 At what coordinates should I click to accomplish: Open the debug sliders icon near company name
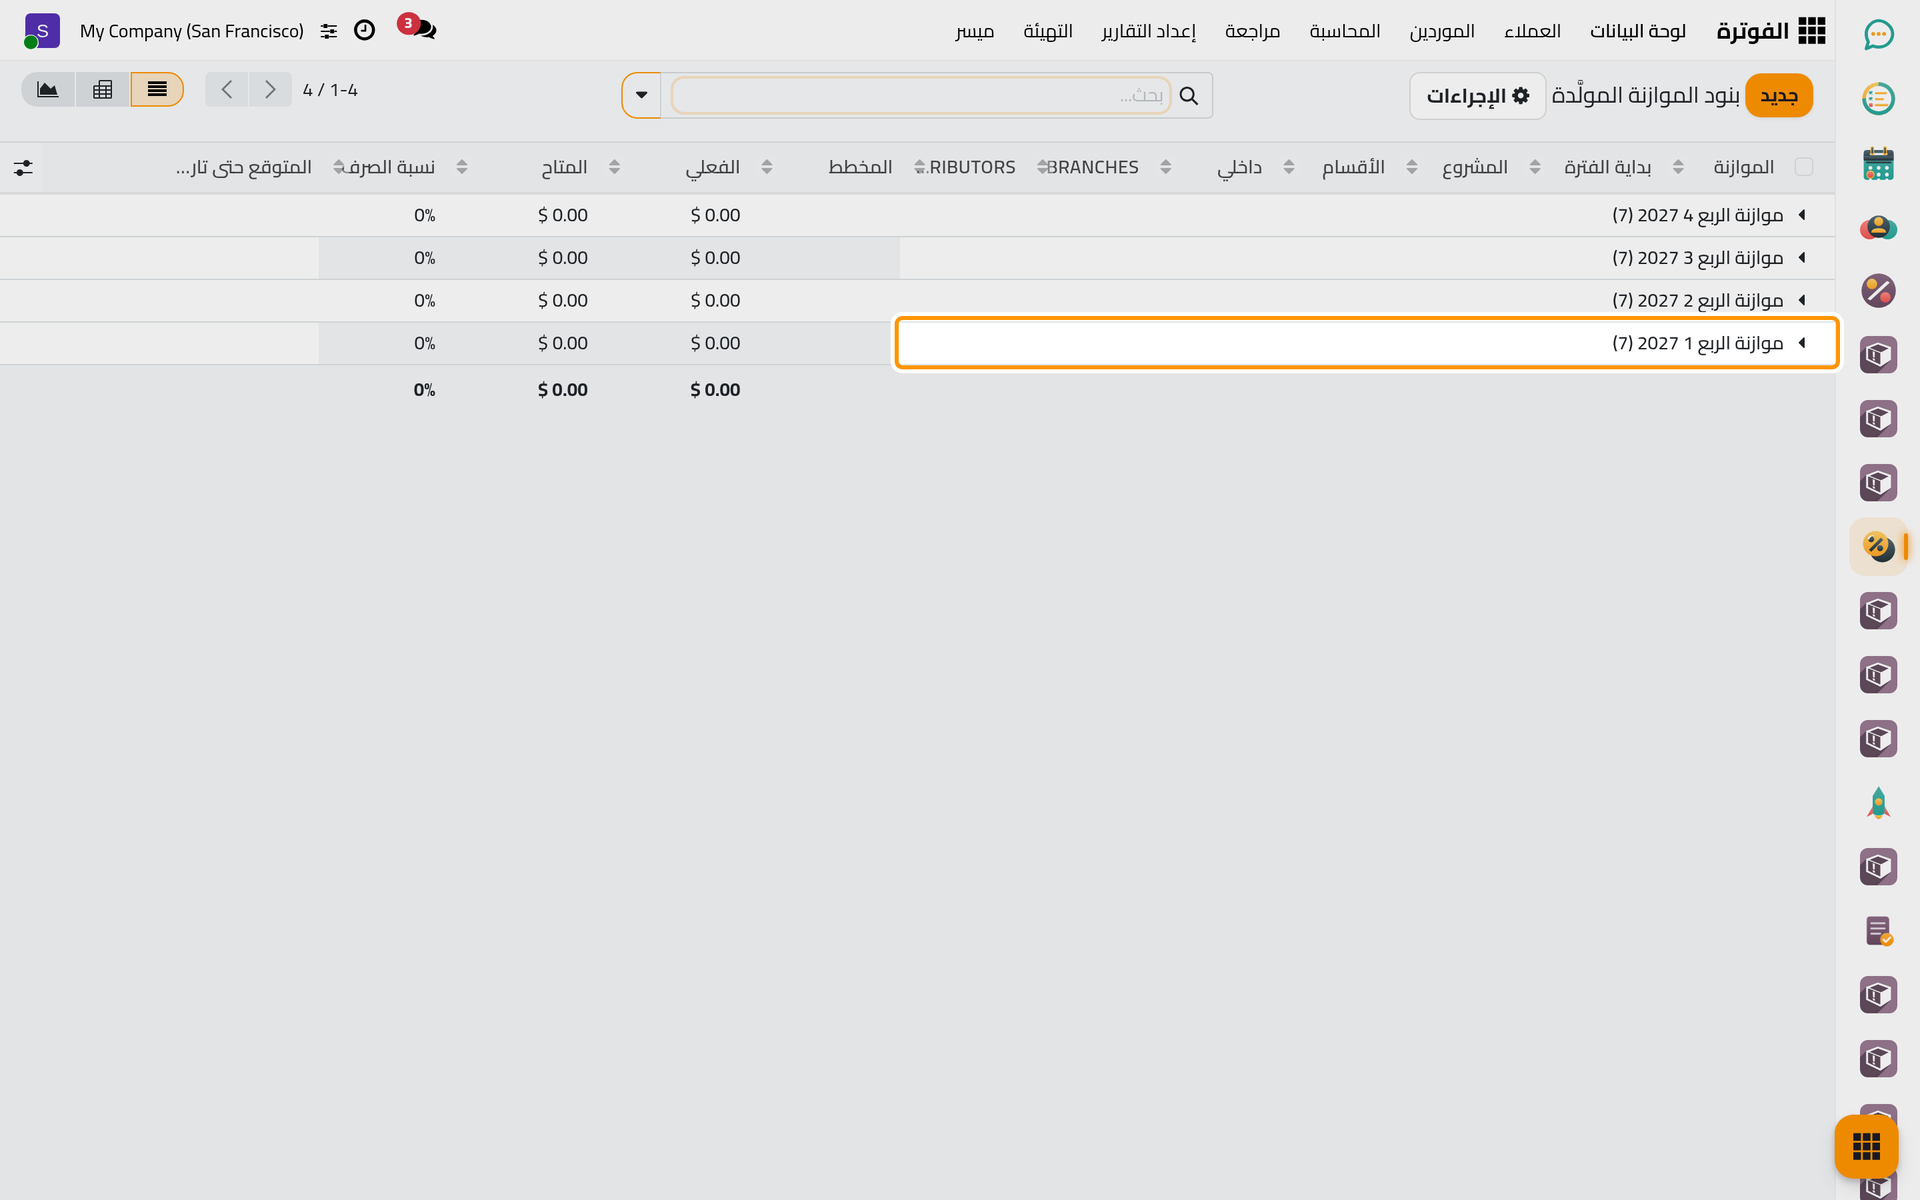click(328, 31)
